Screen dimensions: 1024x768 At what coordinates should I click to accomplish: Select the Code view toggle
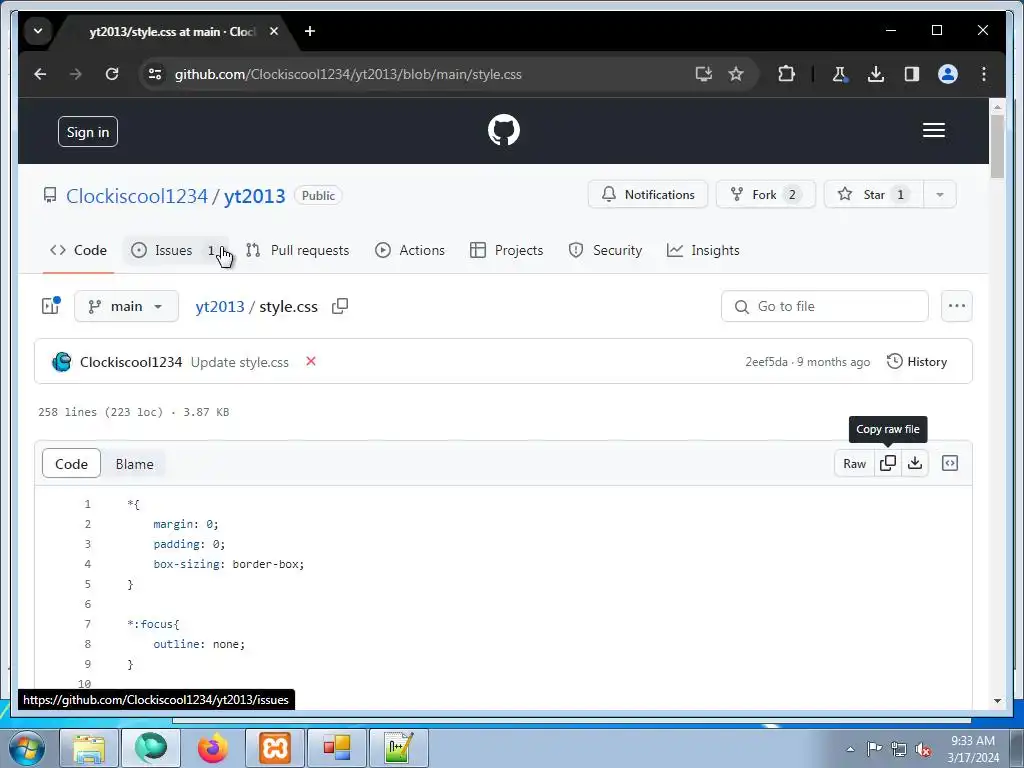point(71,464)
